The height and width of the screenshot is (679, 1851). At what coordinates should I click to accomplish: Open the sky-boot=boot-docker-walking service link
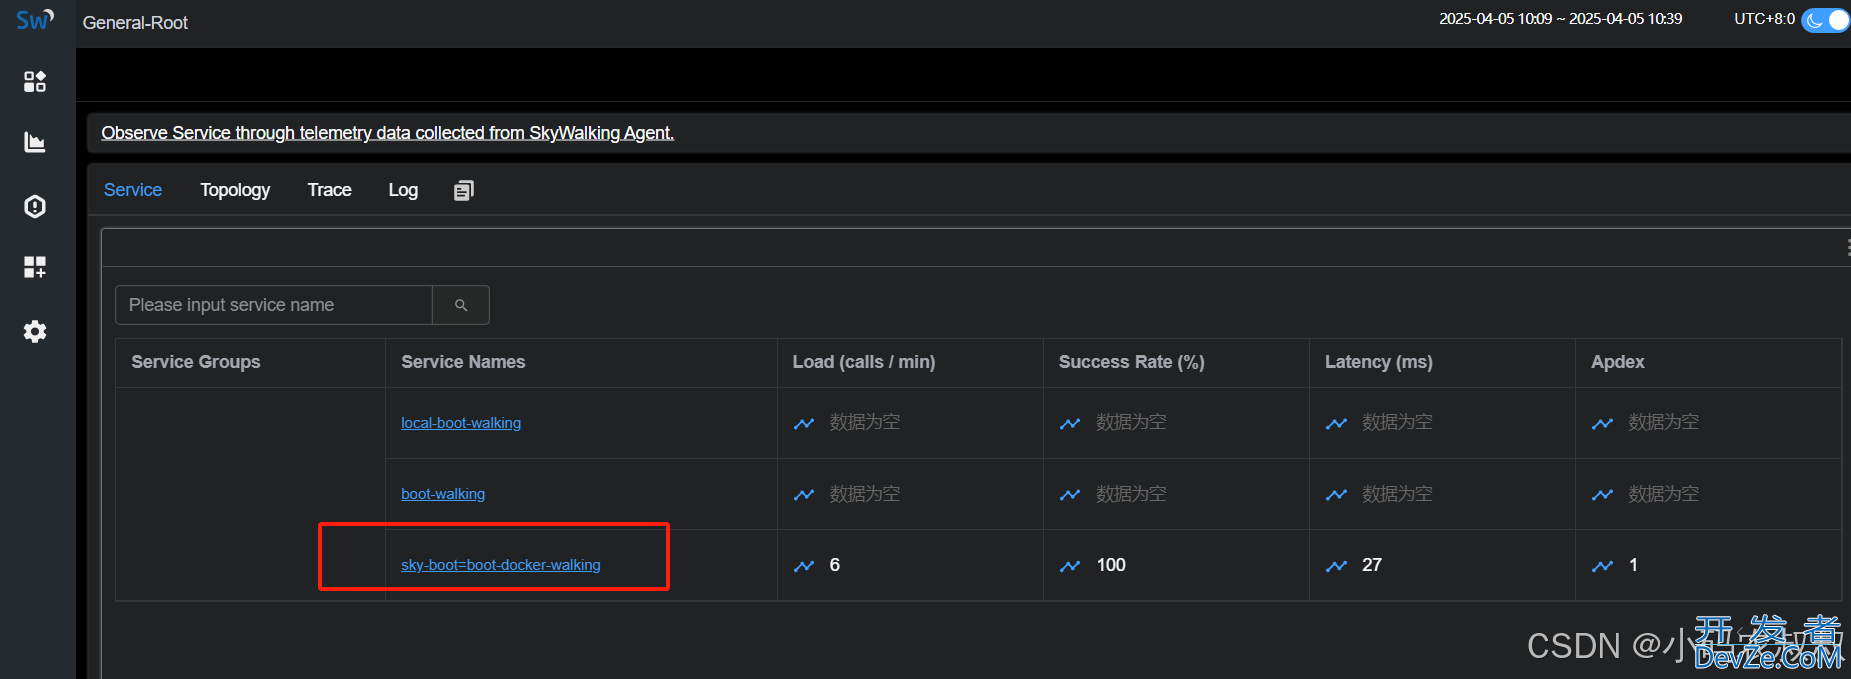501,565
